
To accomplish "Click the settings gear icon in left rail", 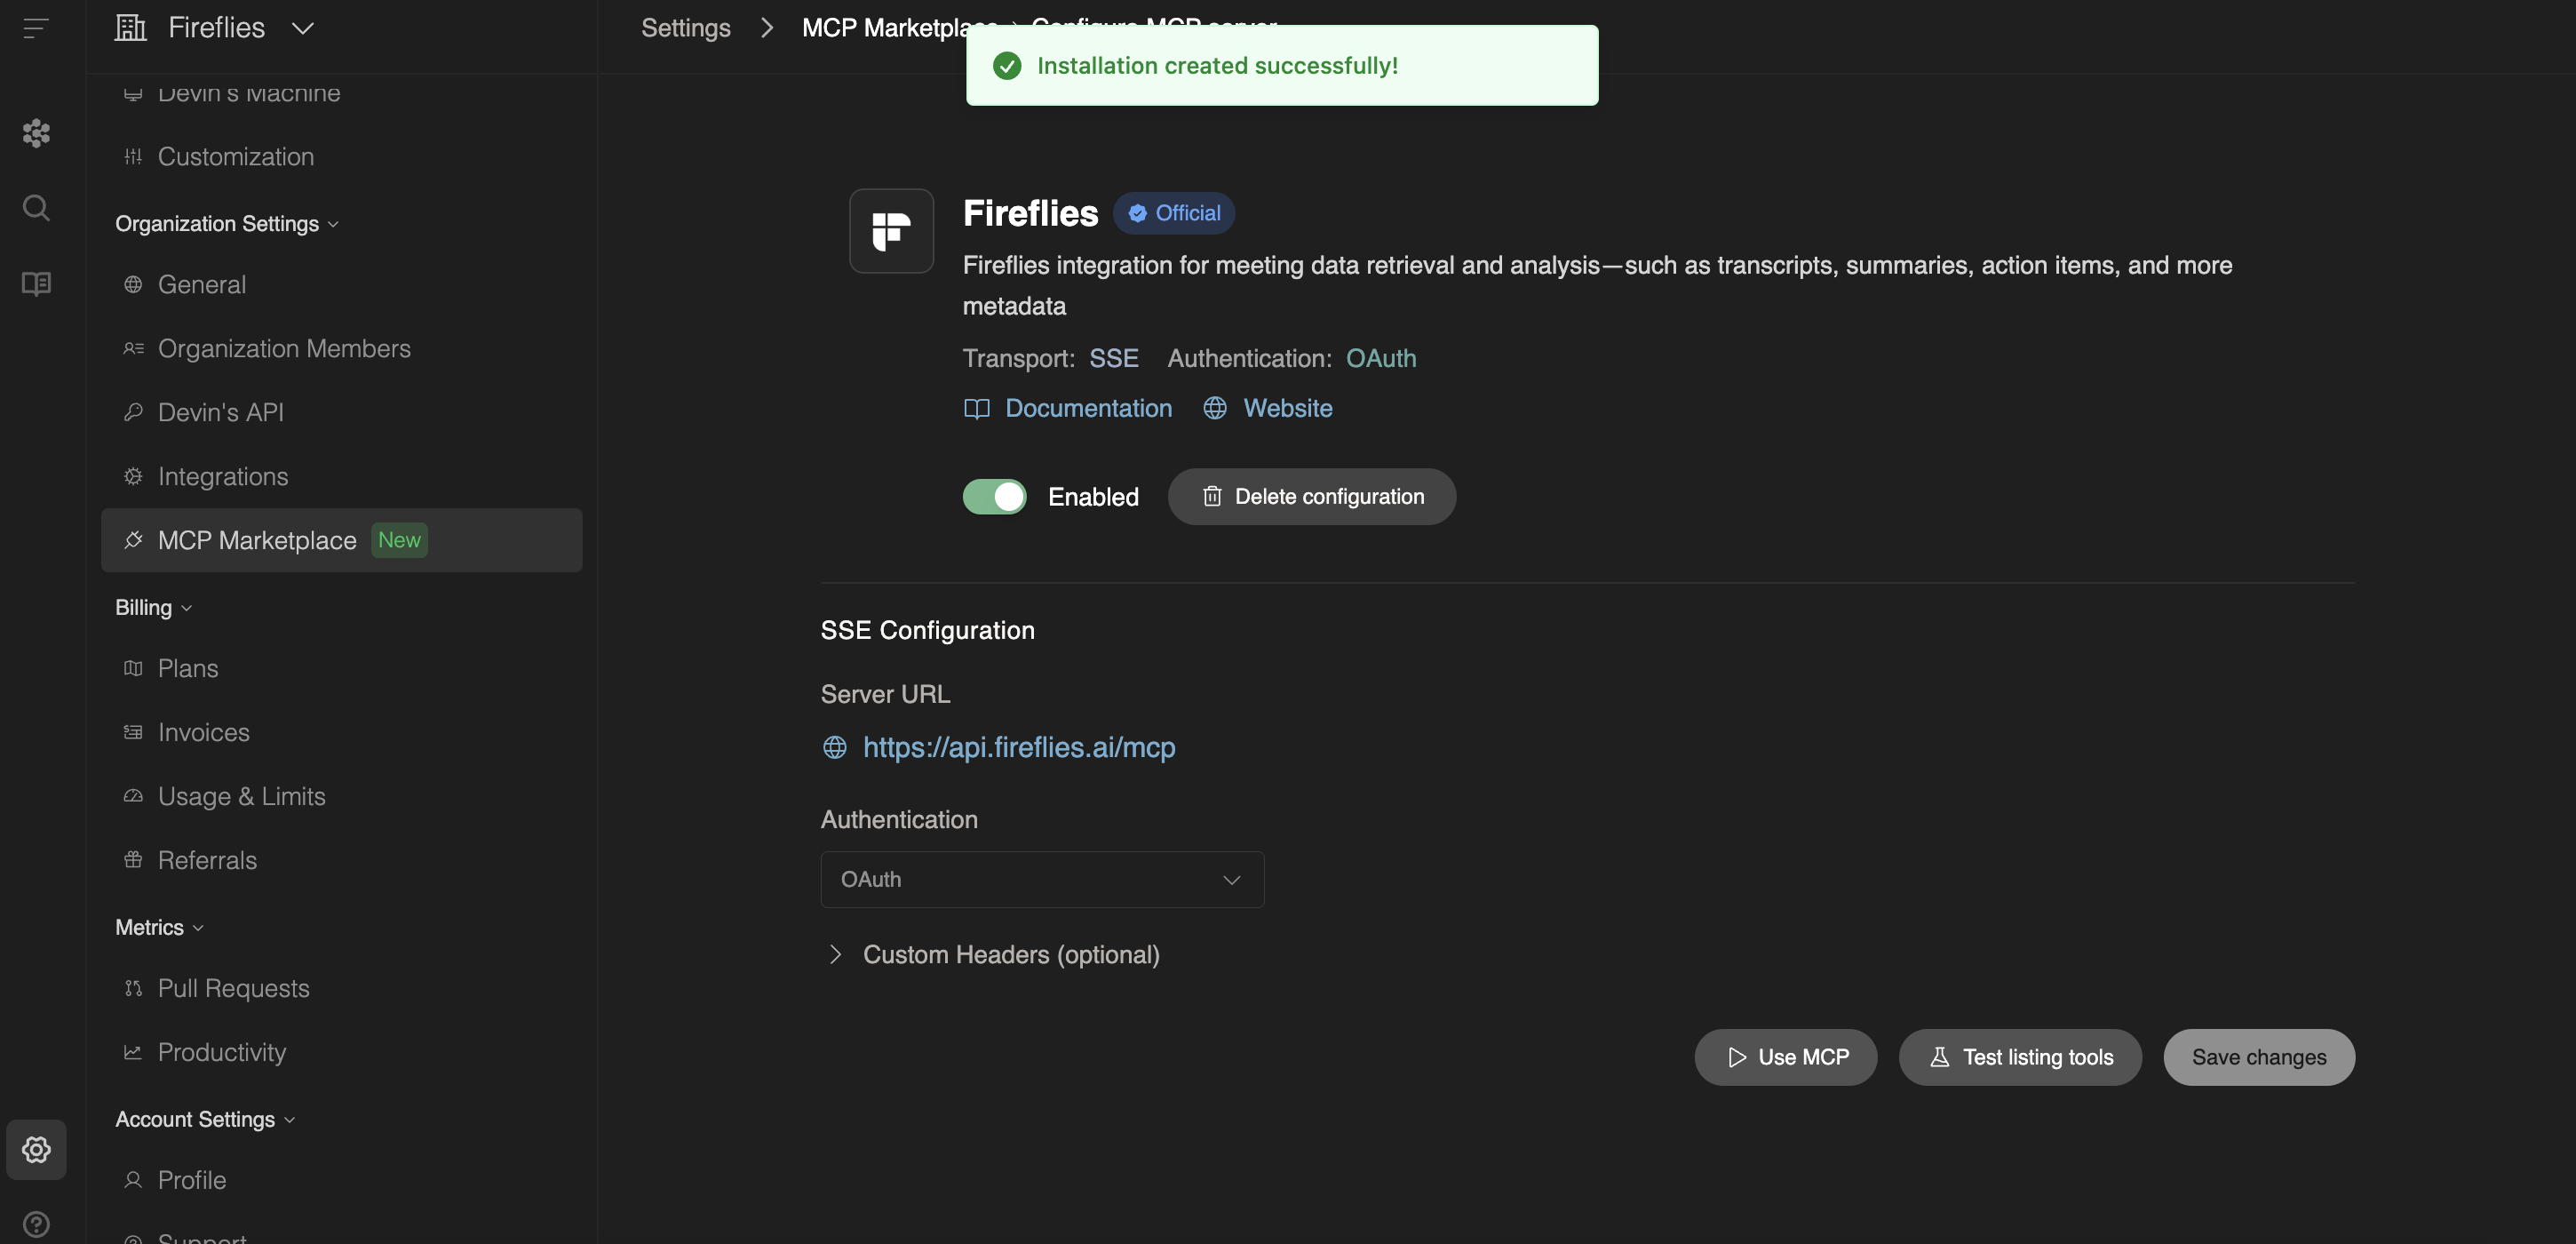I will tap(36, 1149).
